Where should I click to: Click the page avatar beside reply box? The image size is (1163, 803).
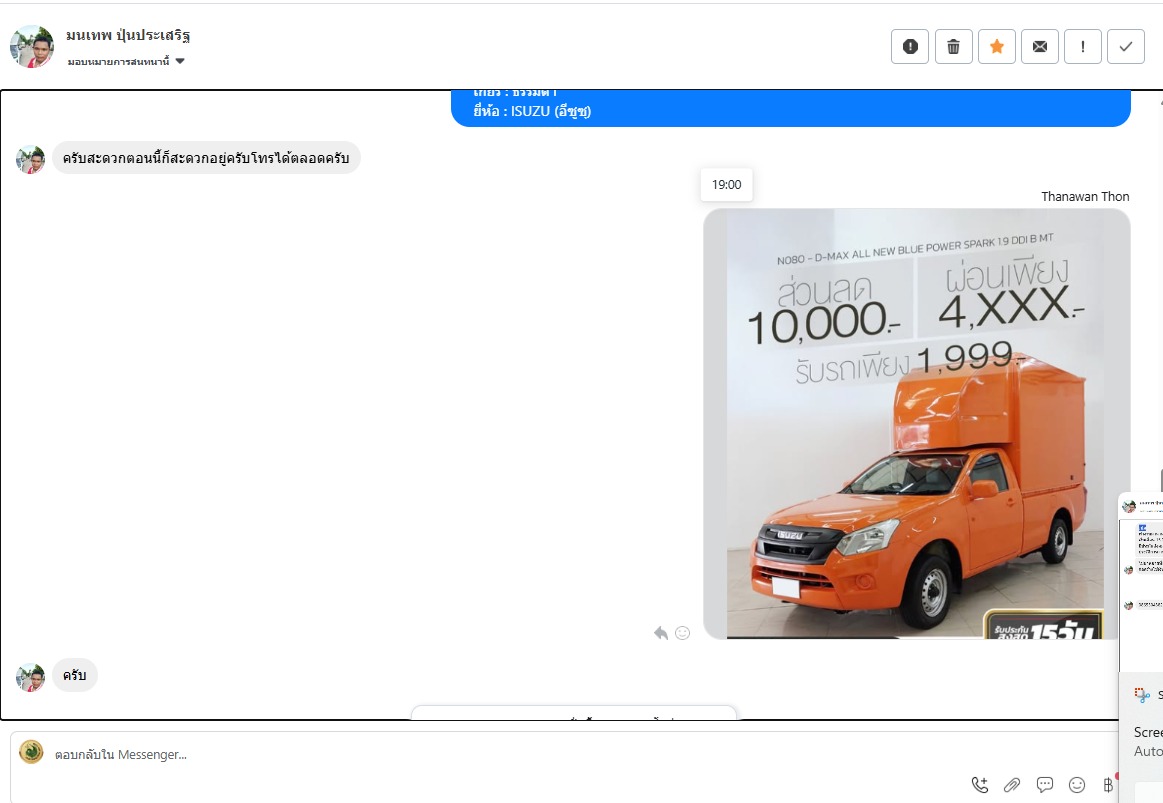coord(31,752)
